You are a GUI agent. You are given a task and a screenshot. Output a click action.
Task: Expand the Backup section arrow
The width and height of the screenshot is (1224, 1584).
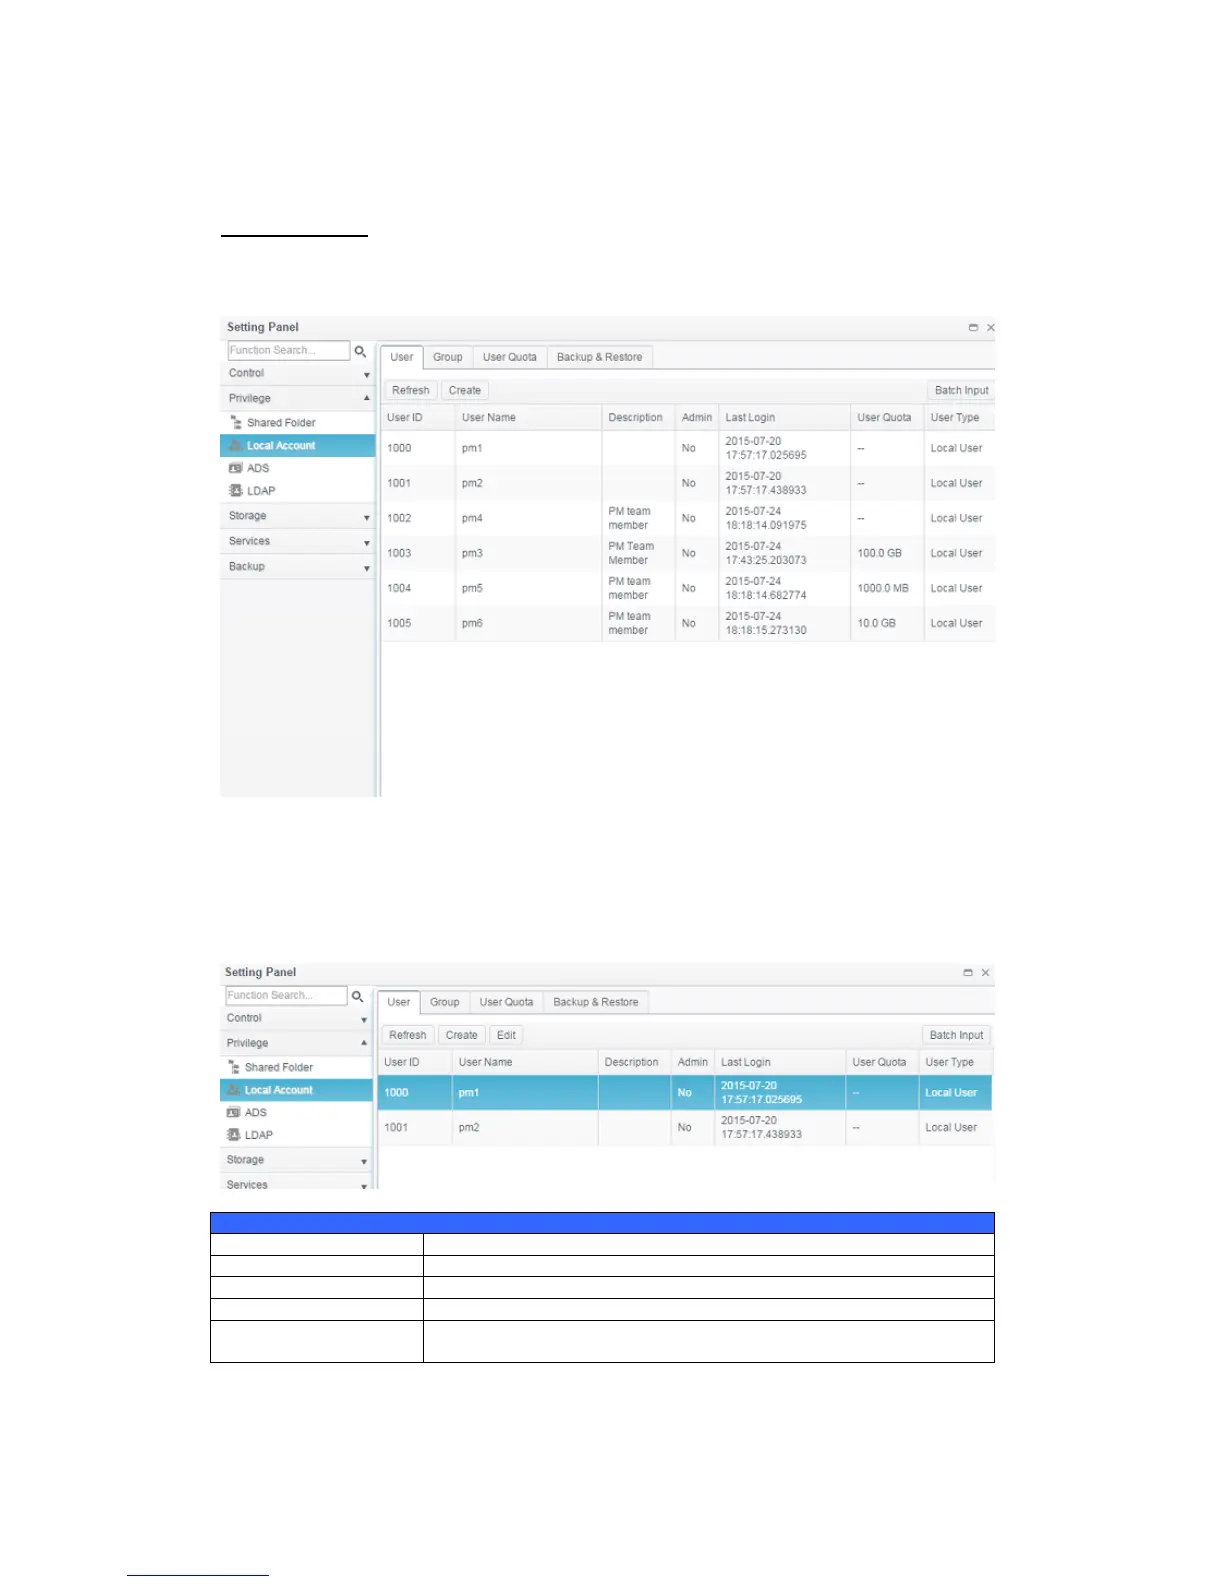point(366,568)
